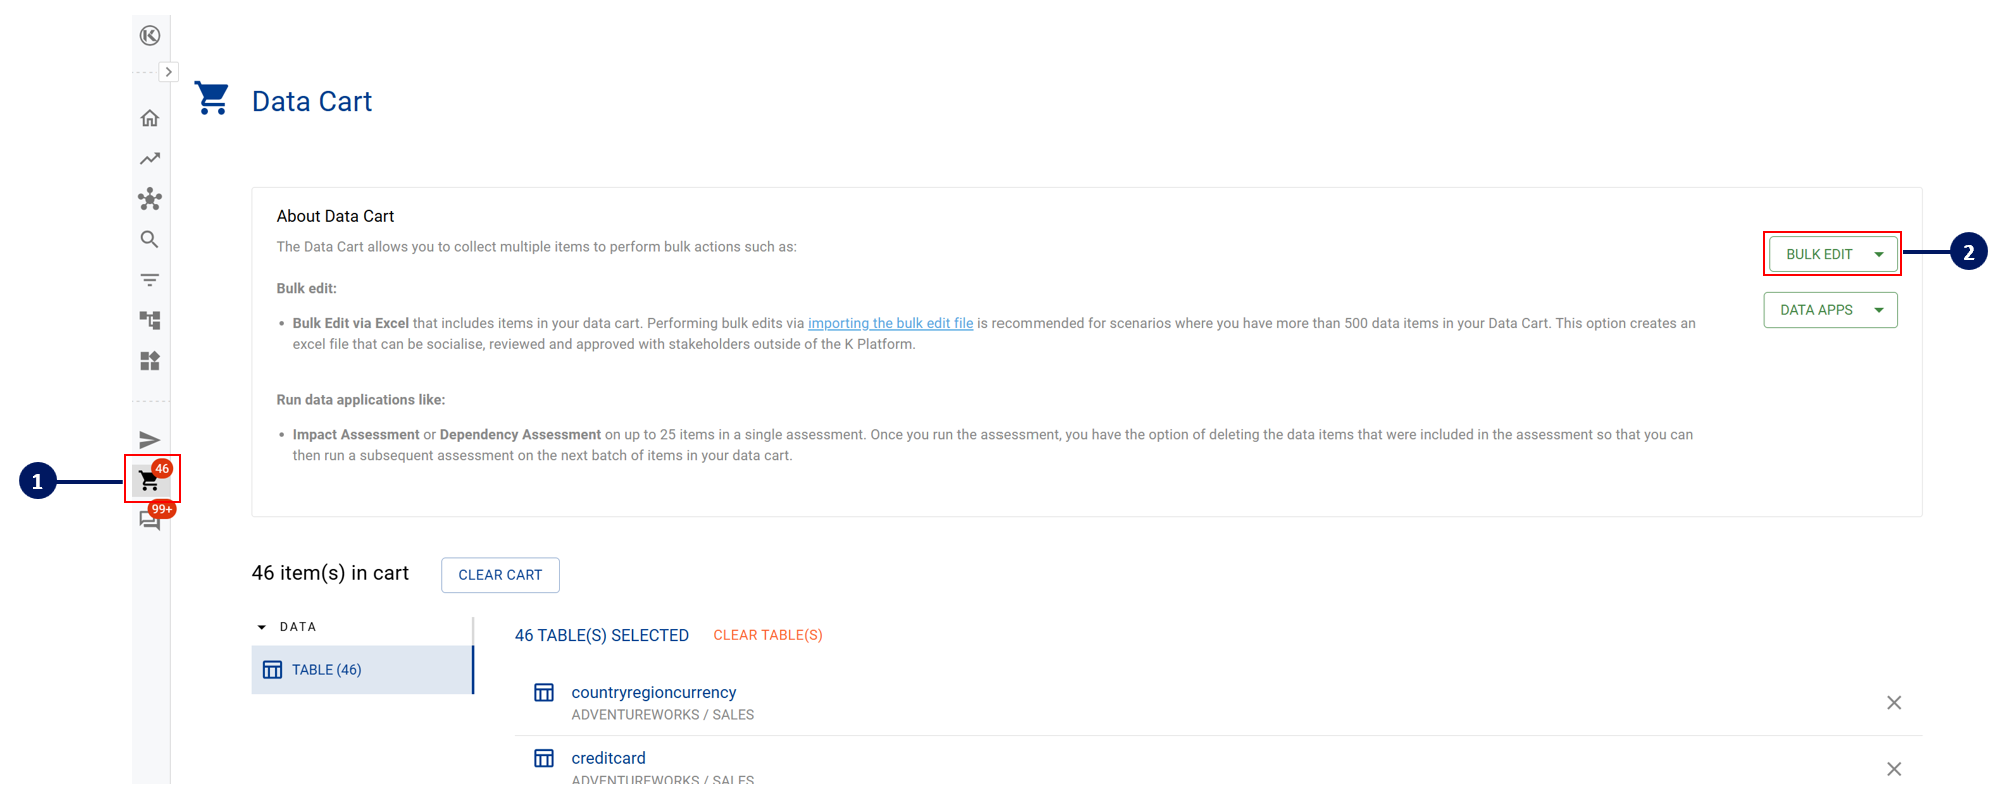Open the lineage hierarchy icon
Image resolution: width=1996 pixels, height=794 pixels.
[150, 320]
